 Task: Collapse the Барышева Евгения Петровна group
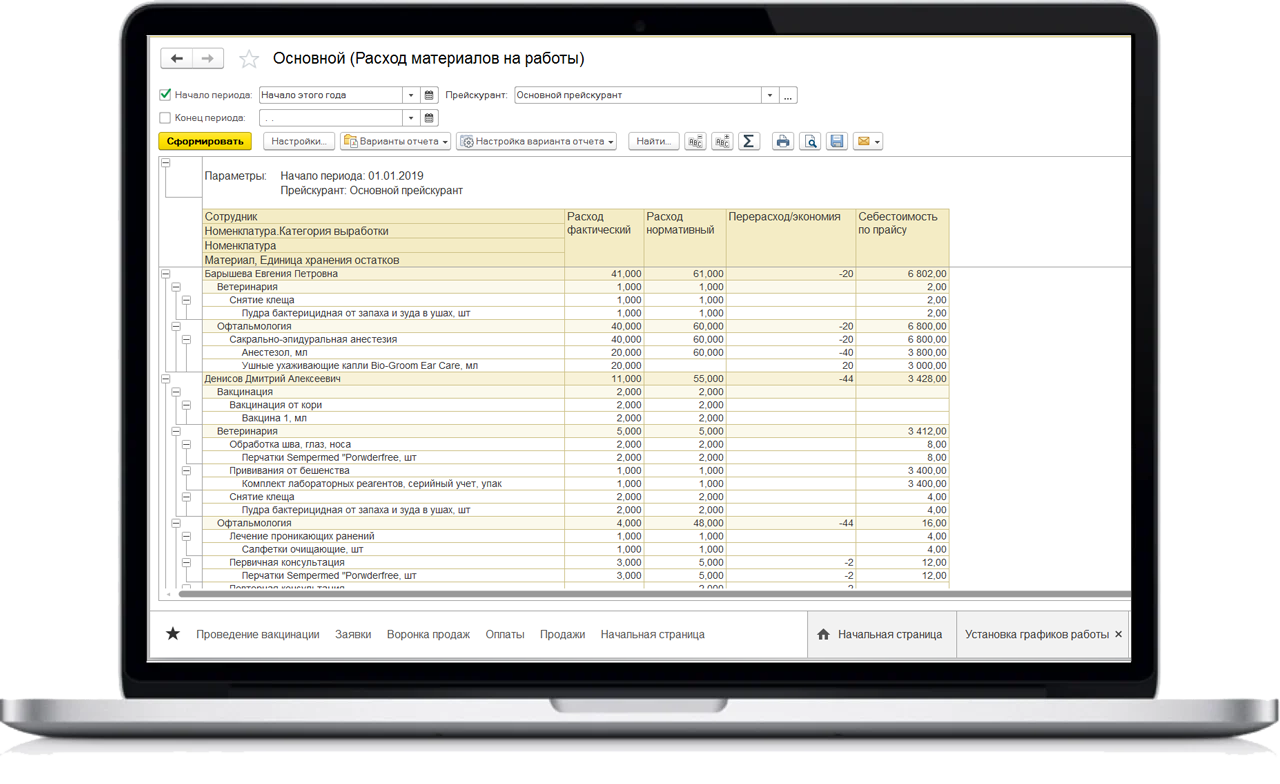165,274
